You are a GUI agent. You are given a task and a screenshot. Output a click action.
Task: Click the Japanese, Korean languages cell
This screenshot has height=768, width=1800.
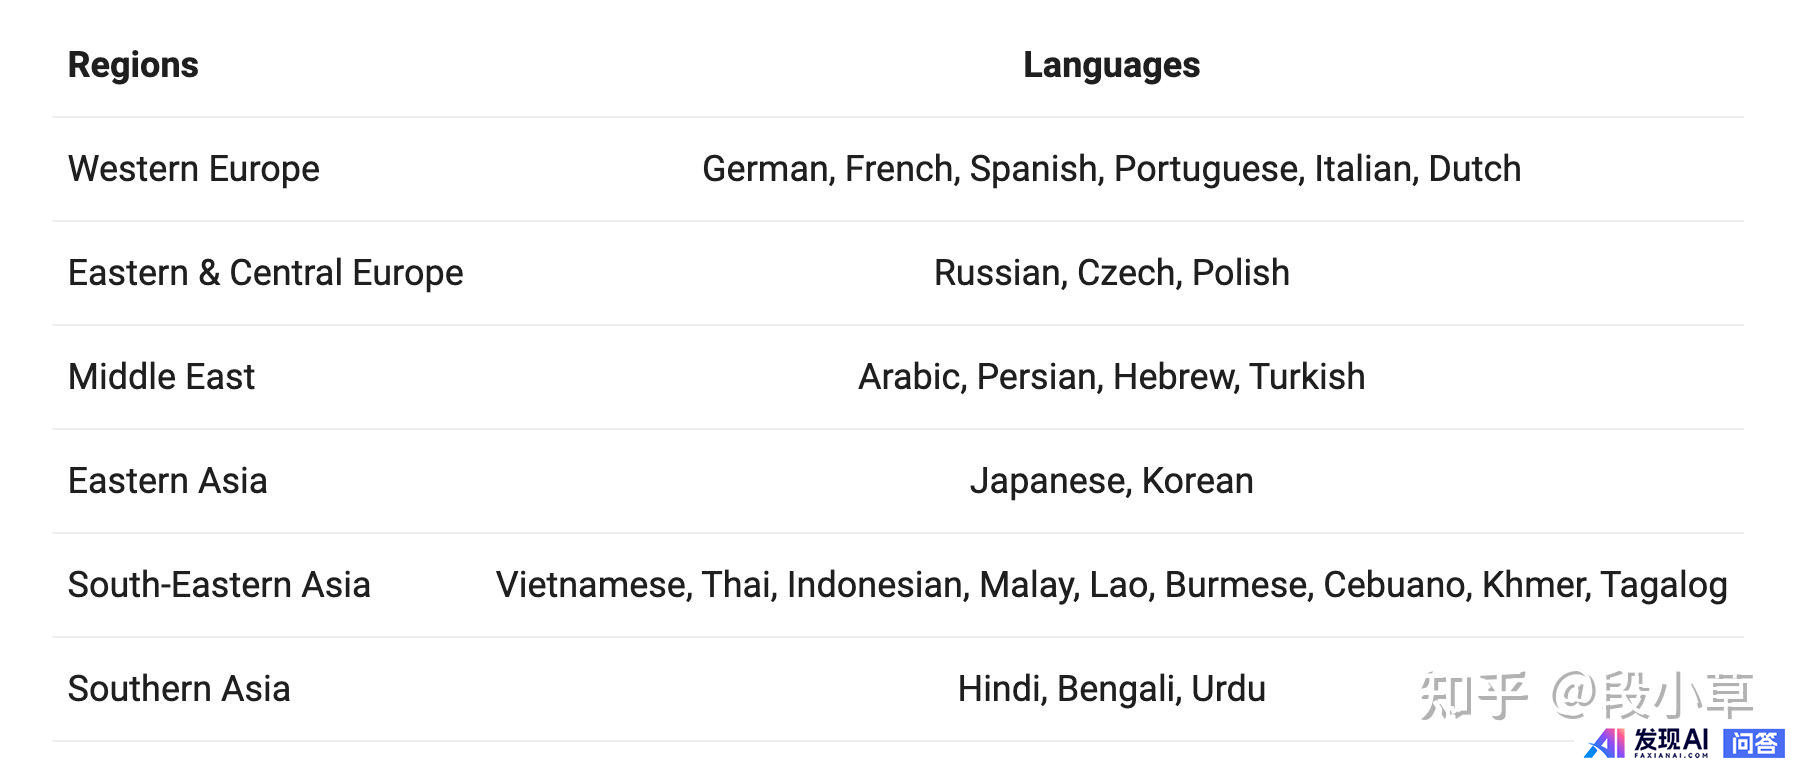click(1111, 481)
